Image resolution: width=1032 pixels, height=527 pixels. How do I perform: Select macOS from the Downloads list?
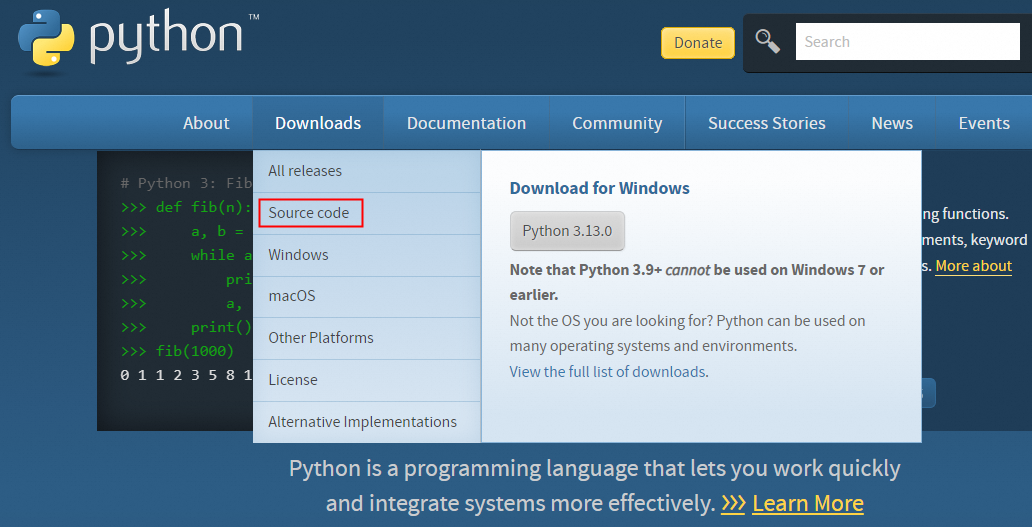pos(292,296)
